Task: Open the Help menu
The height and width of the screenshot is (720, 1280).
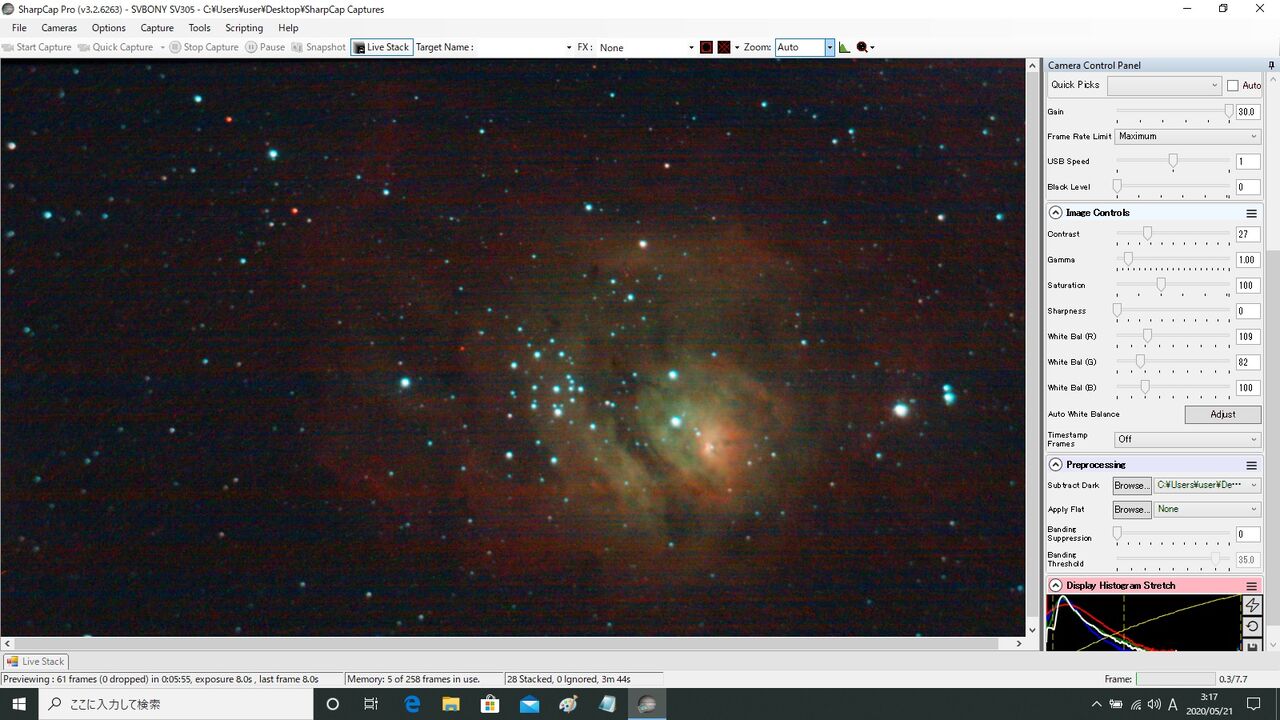Action: point(288,28)
